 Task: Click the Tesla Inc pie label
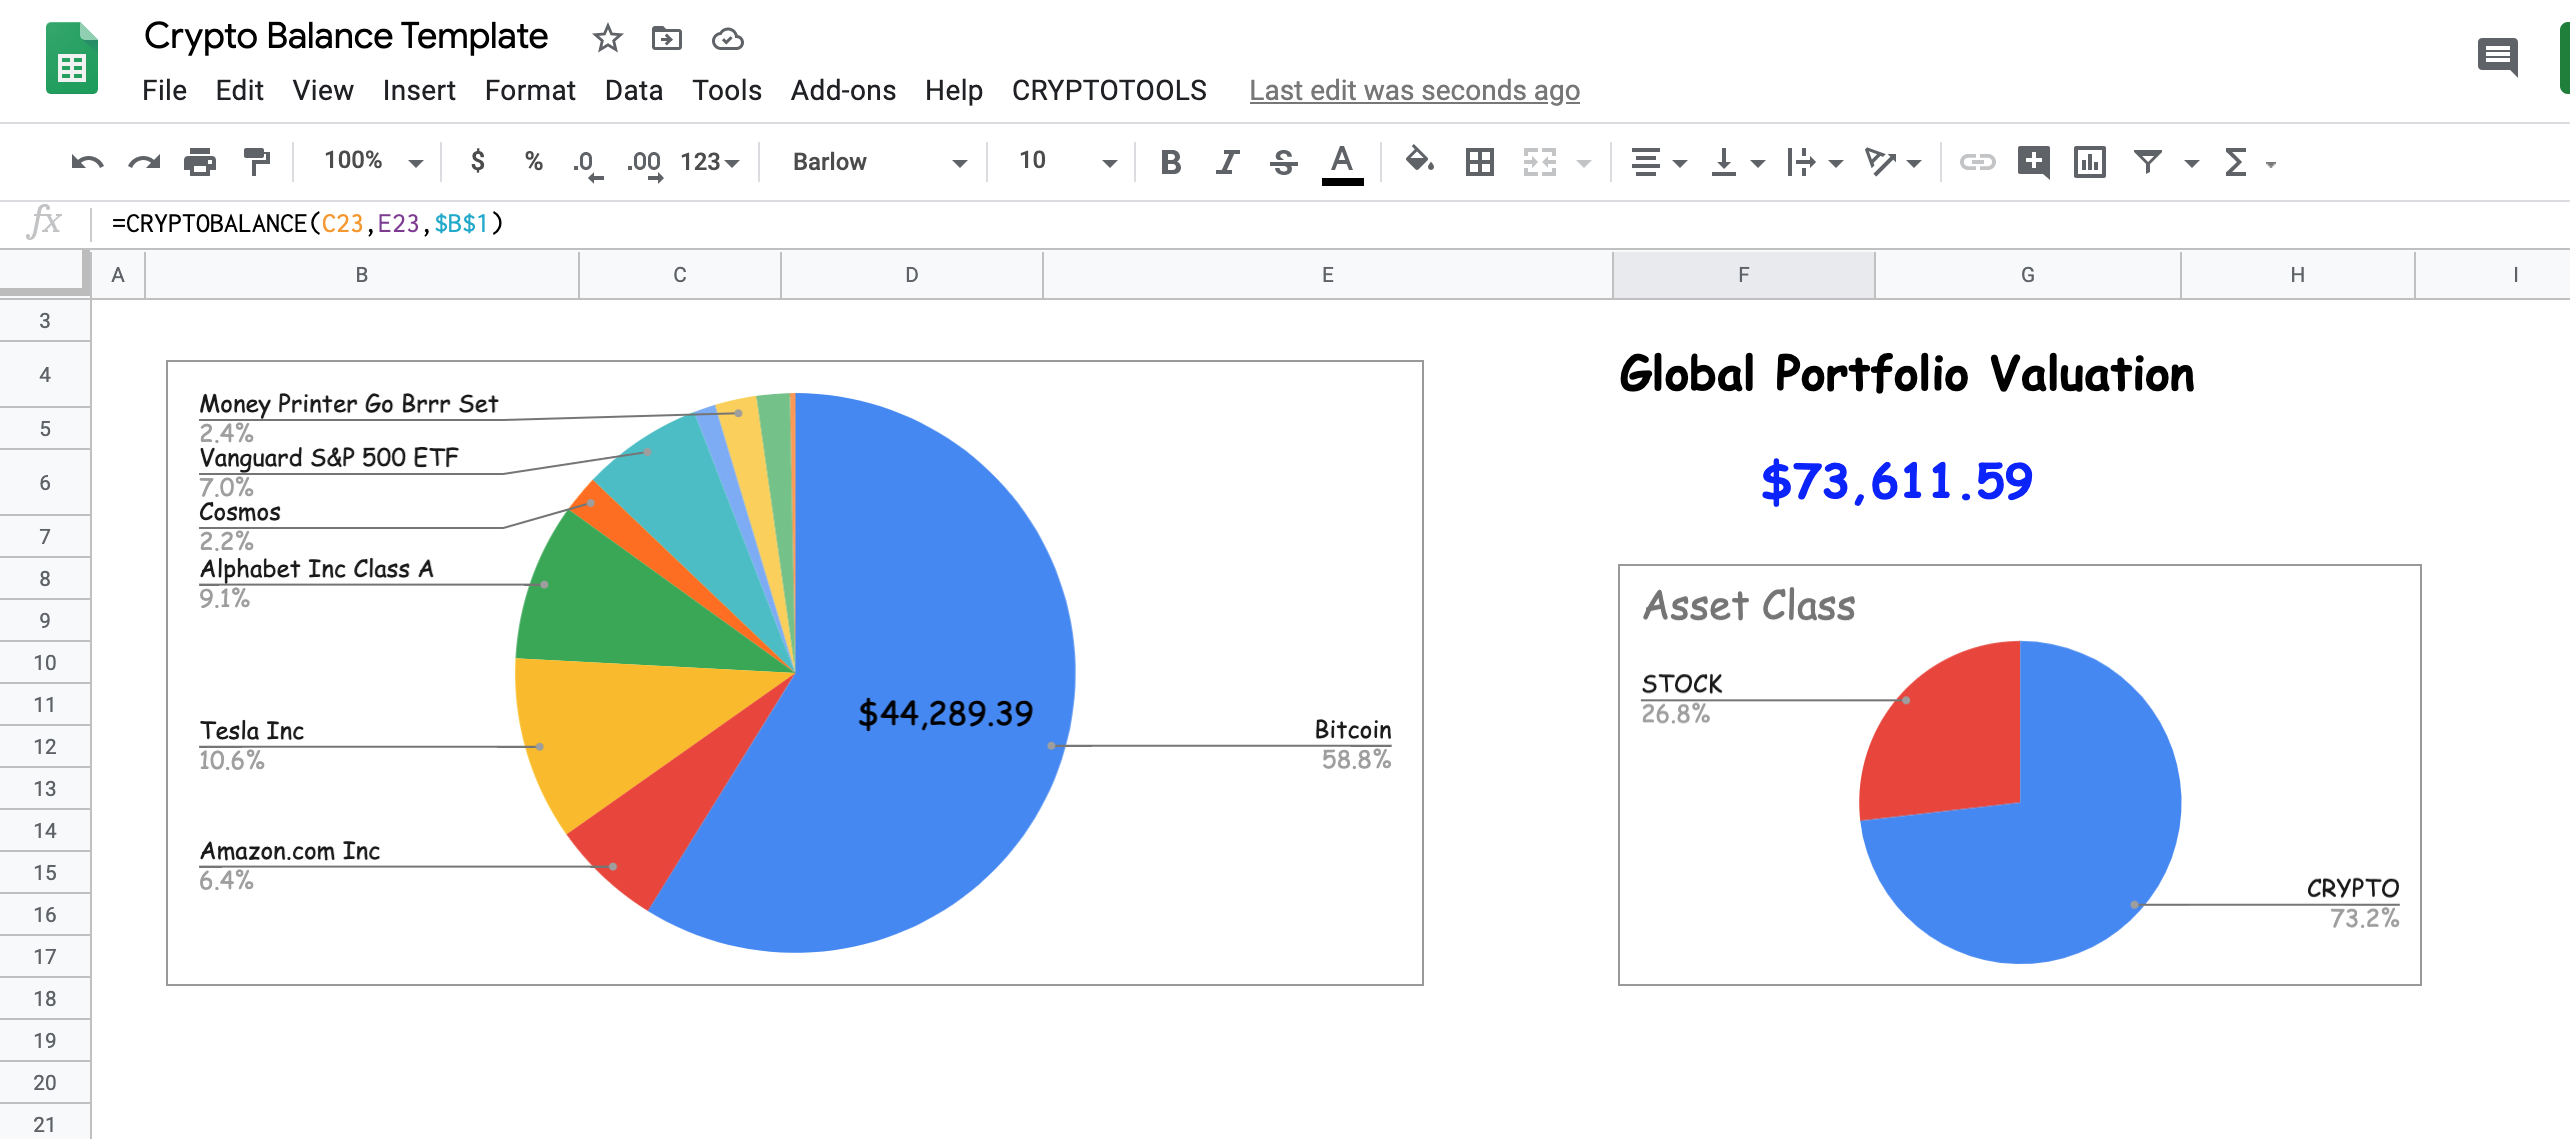pos(251,731)
